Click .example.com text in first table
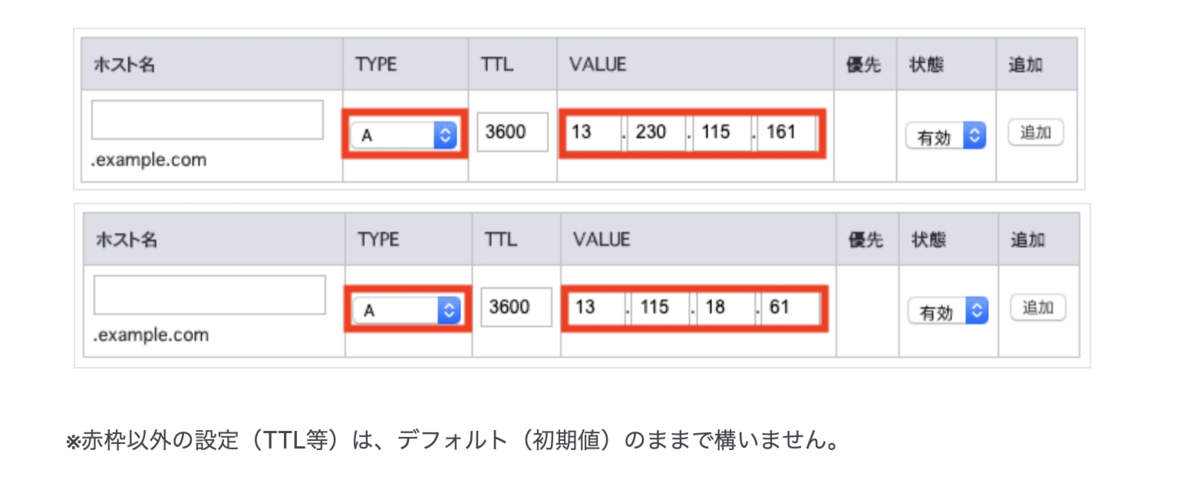Viewport: 1200px width, 490px height. 150,160
